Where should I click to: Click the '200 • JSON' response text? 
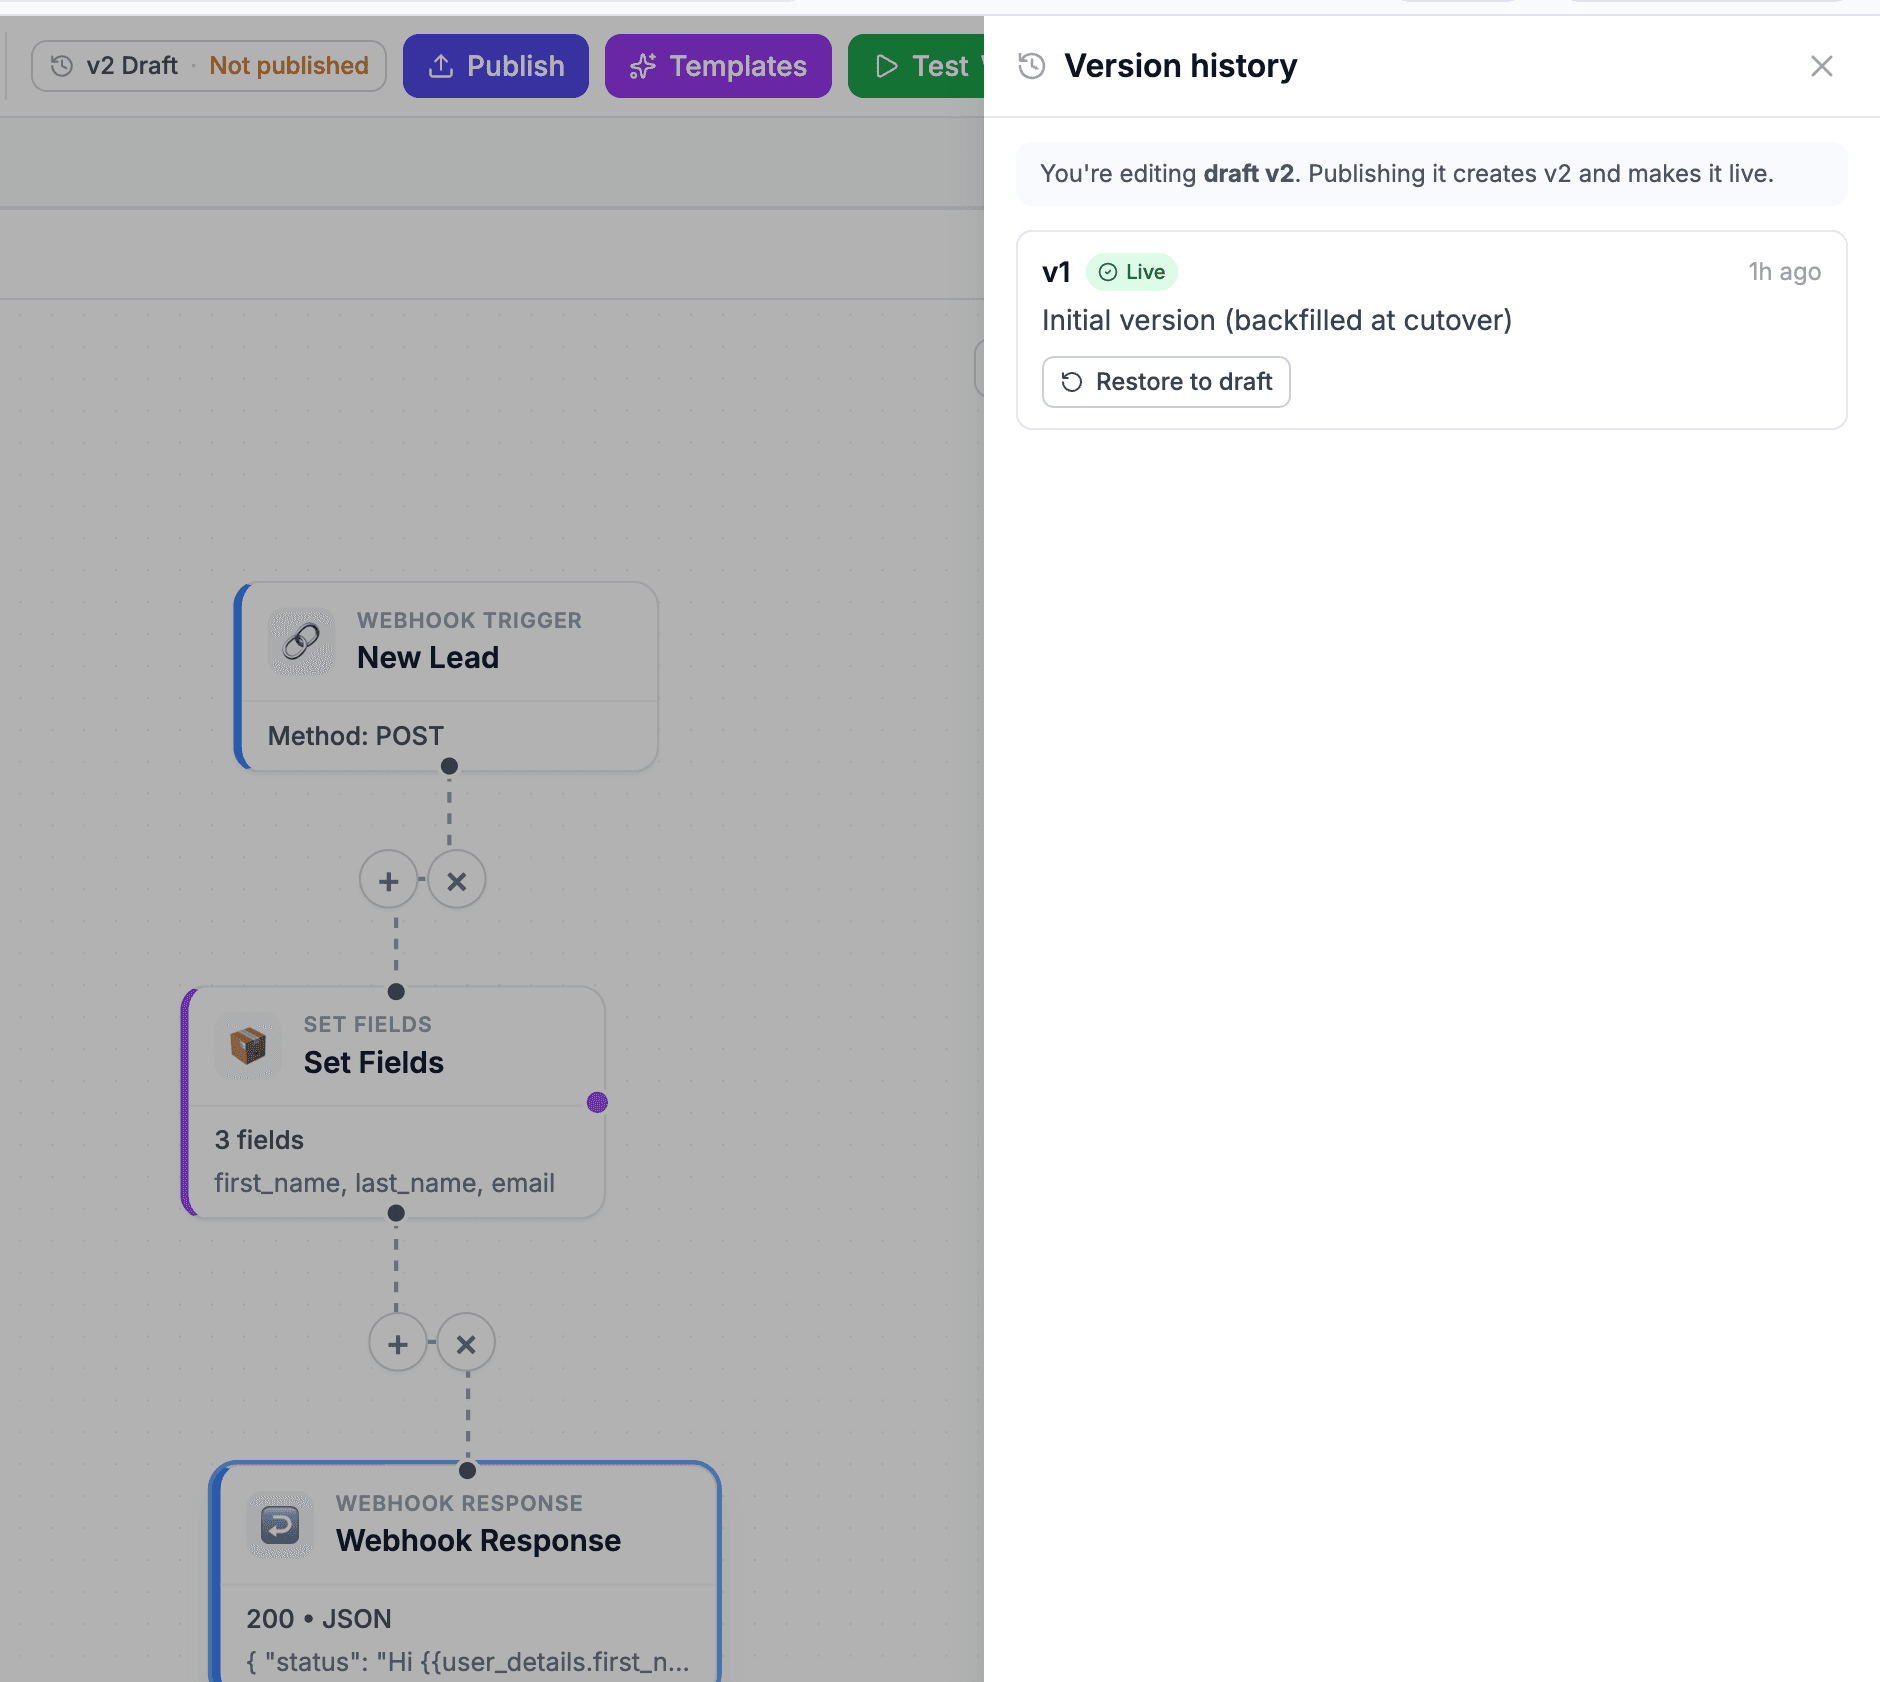[x=319, y=1619]
